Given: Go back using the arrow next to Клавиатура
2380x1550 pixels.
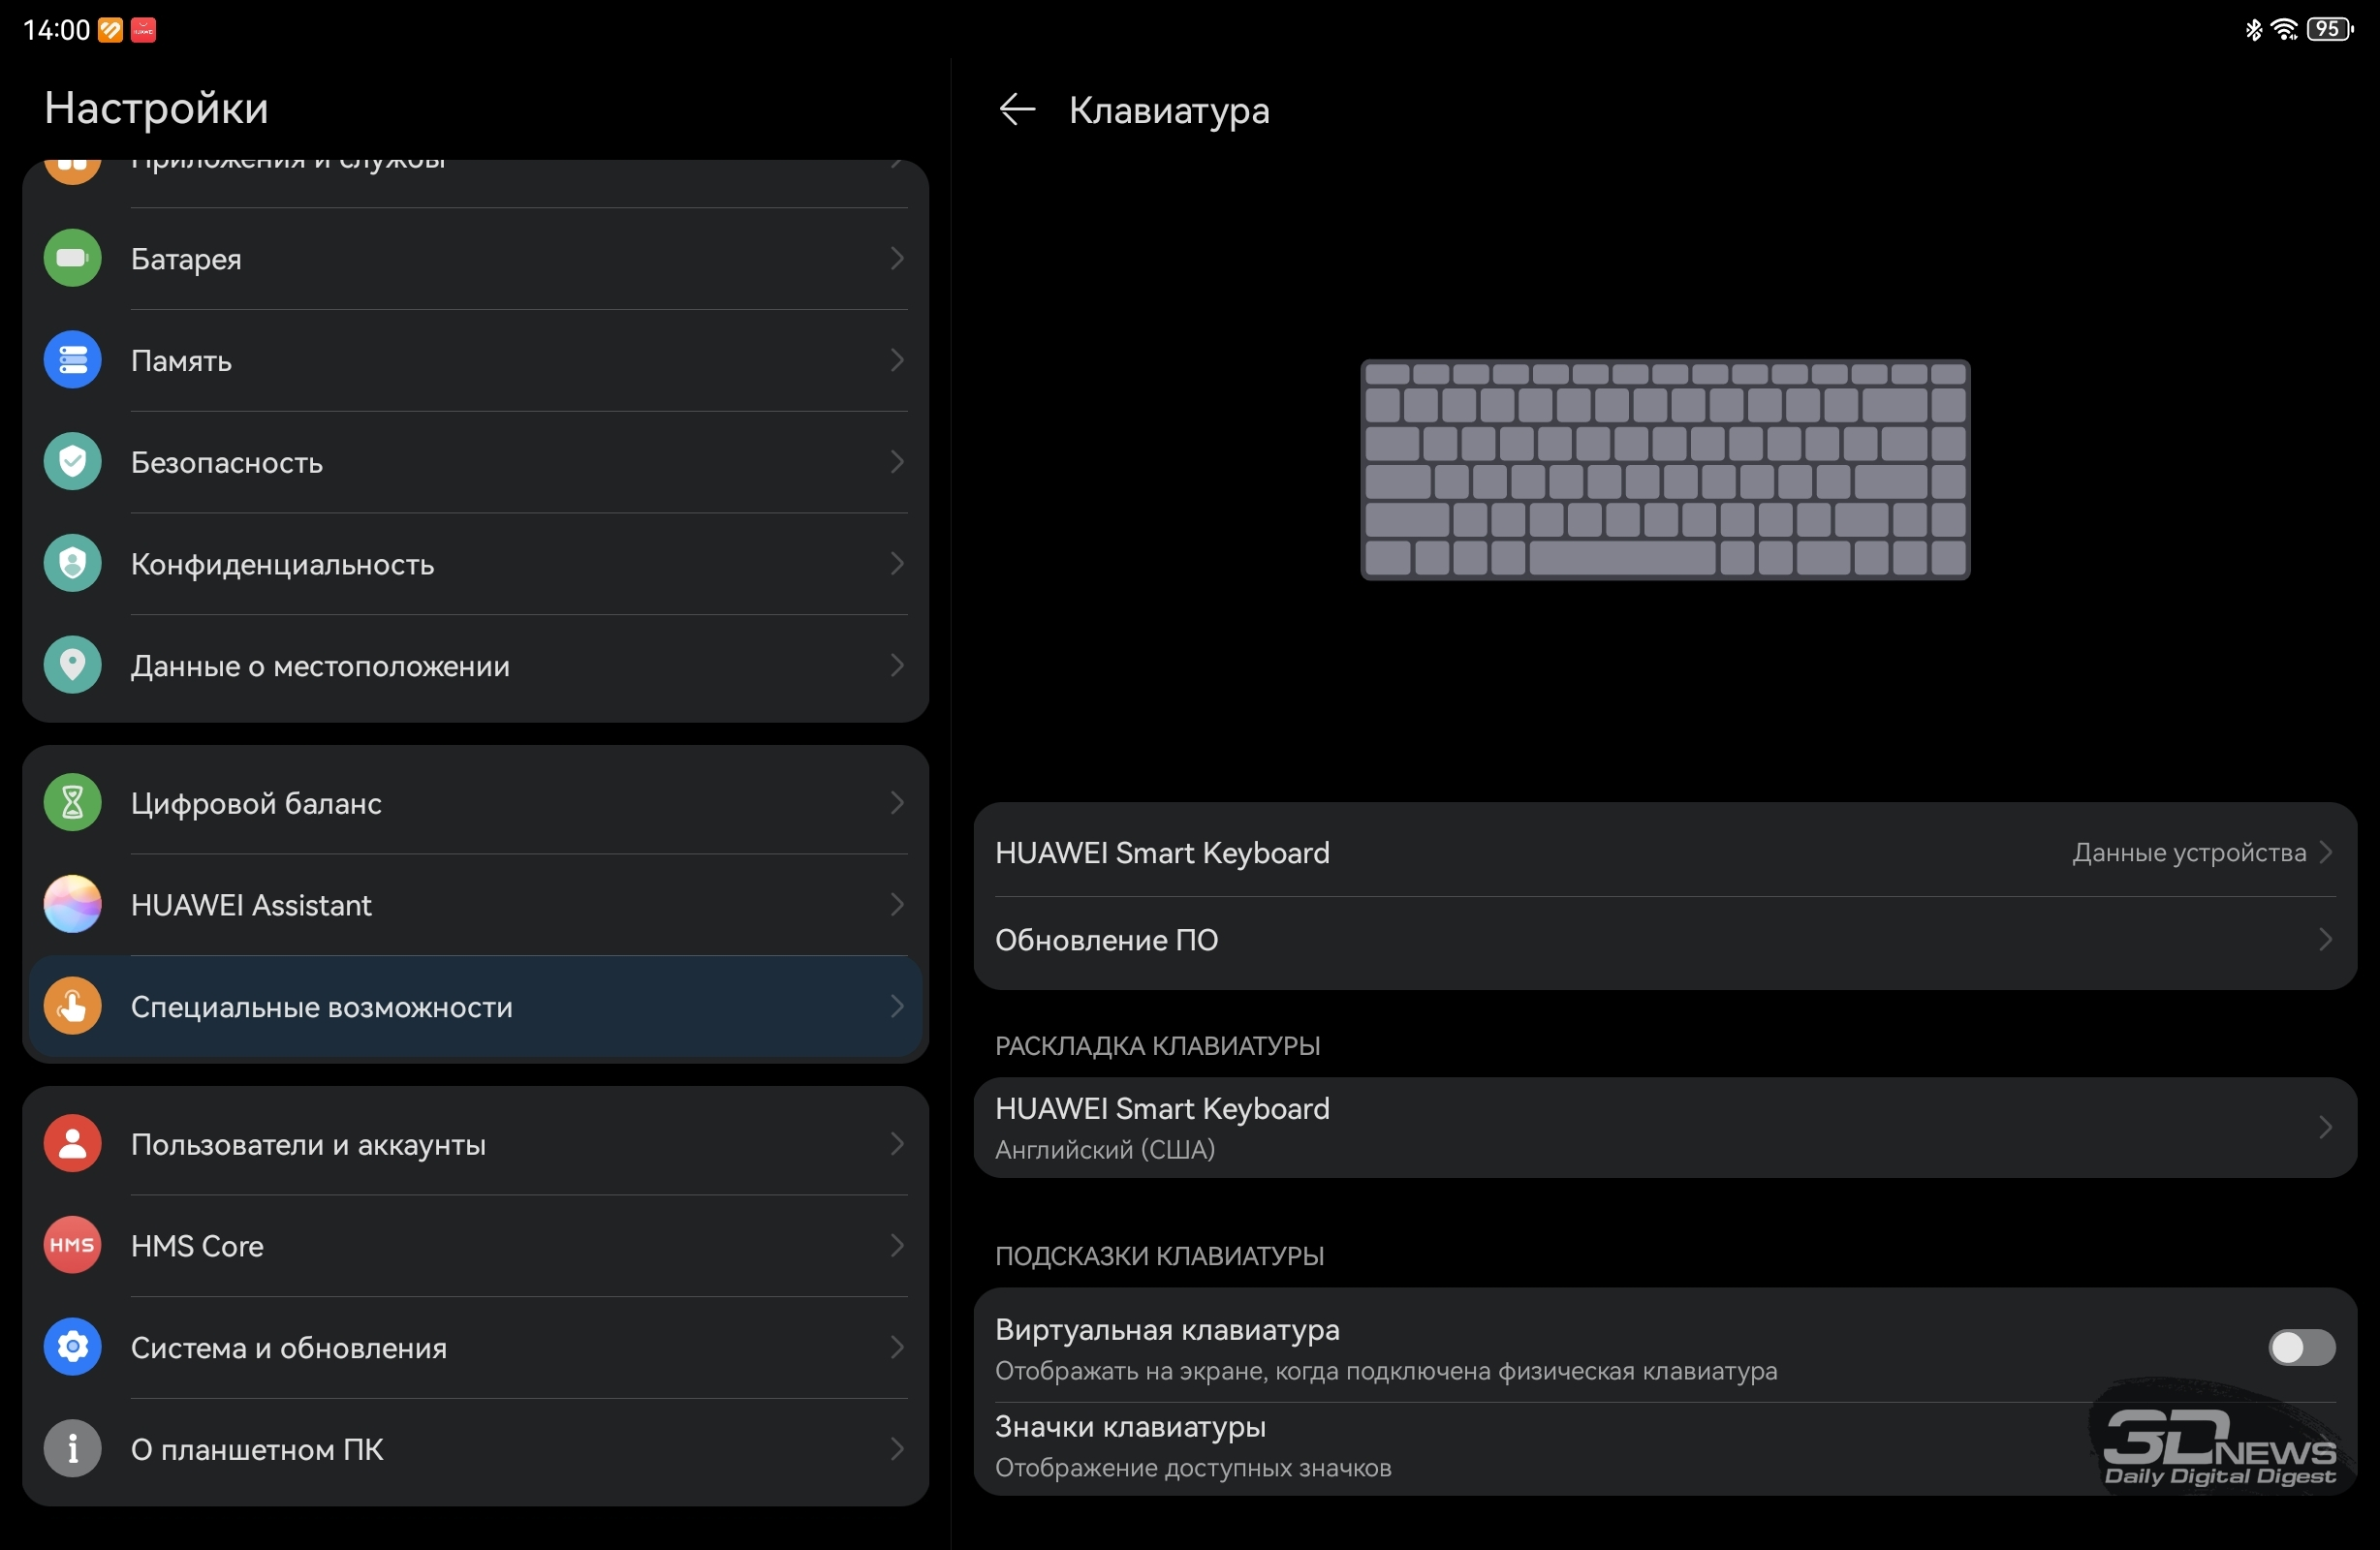Looking at the screenshot, I should (x=1017, y=109).
